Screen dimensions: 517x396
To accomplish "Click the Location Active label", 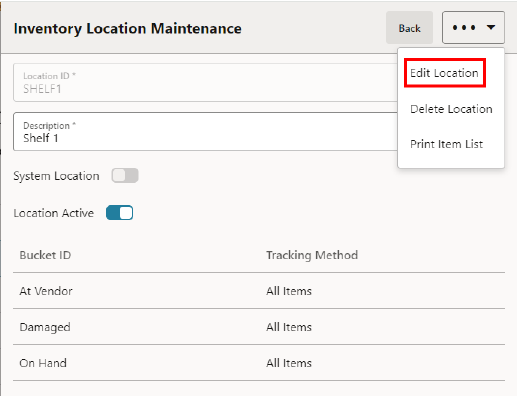I will [53, 213].
